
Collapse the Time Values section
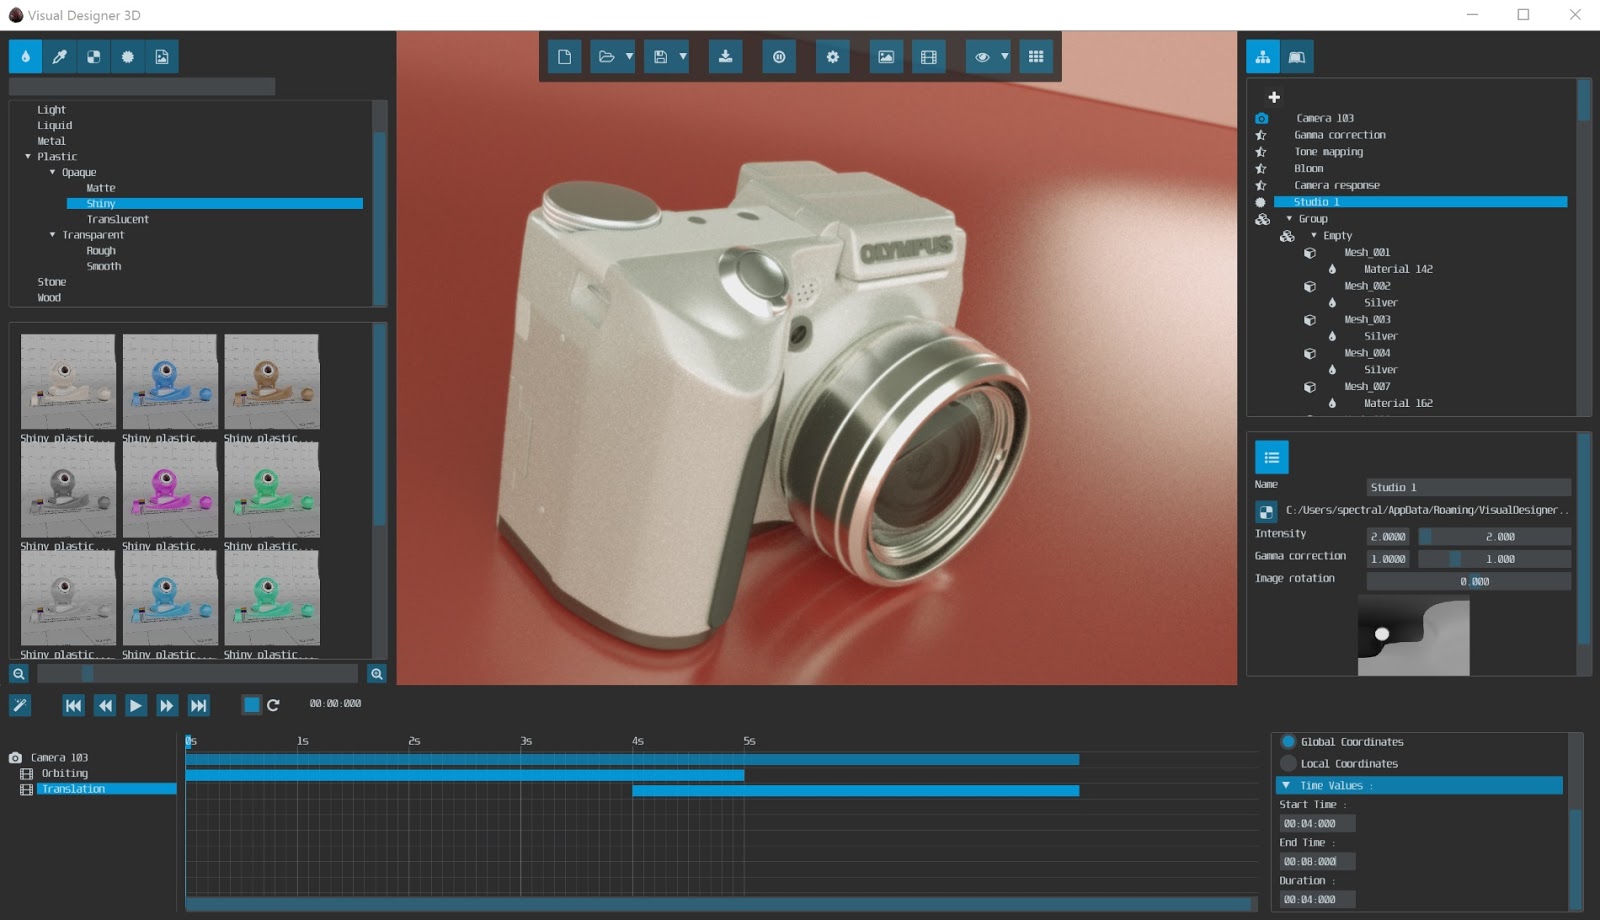pos(1286,786)
